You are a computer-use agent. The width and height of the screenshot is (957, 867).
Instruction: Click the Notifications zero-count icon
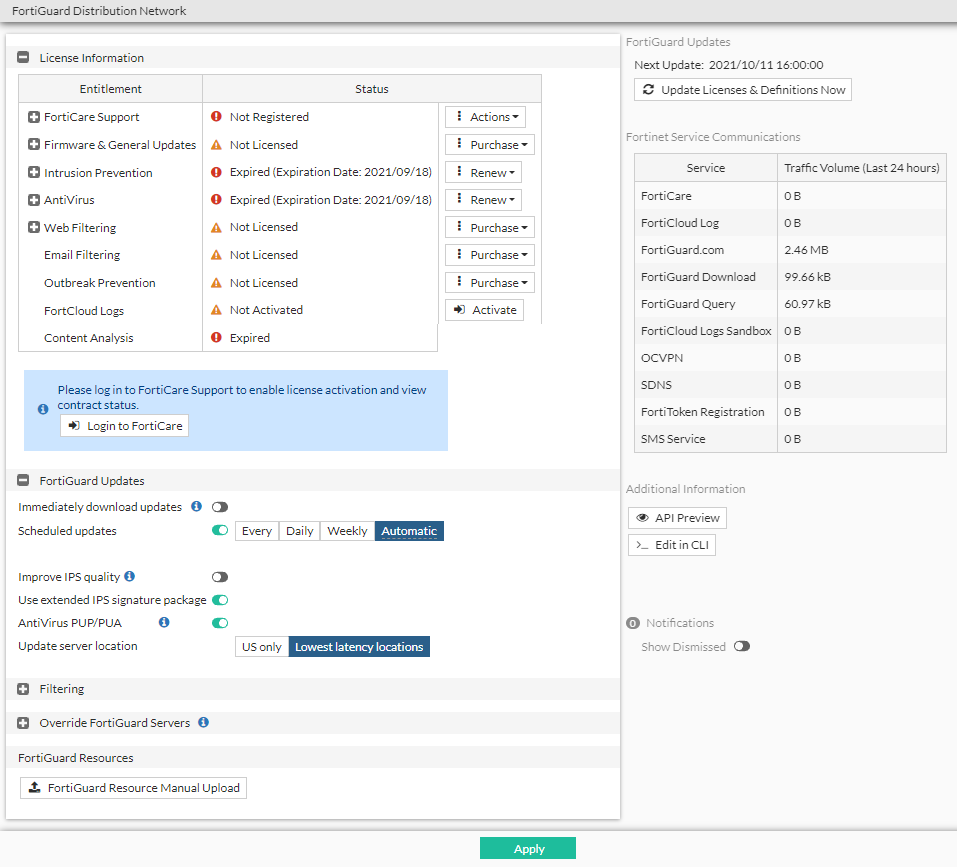point(631,622)
